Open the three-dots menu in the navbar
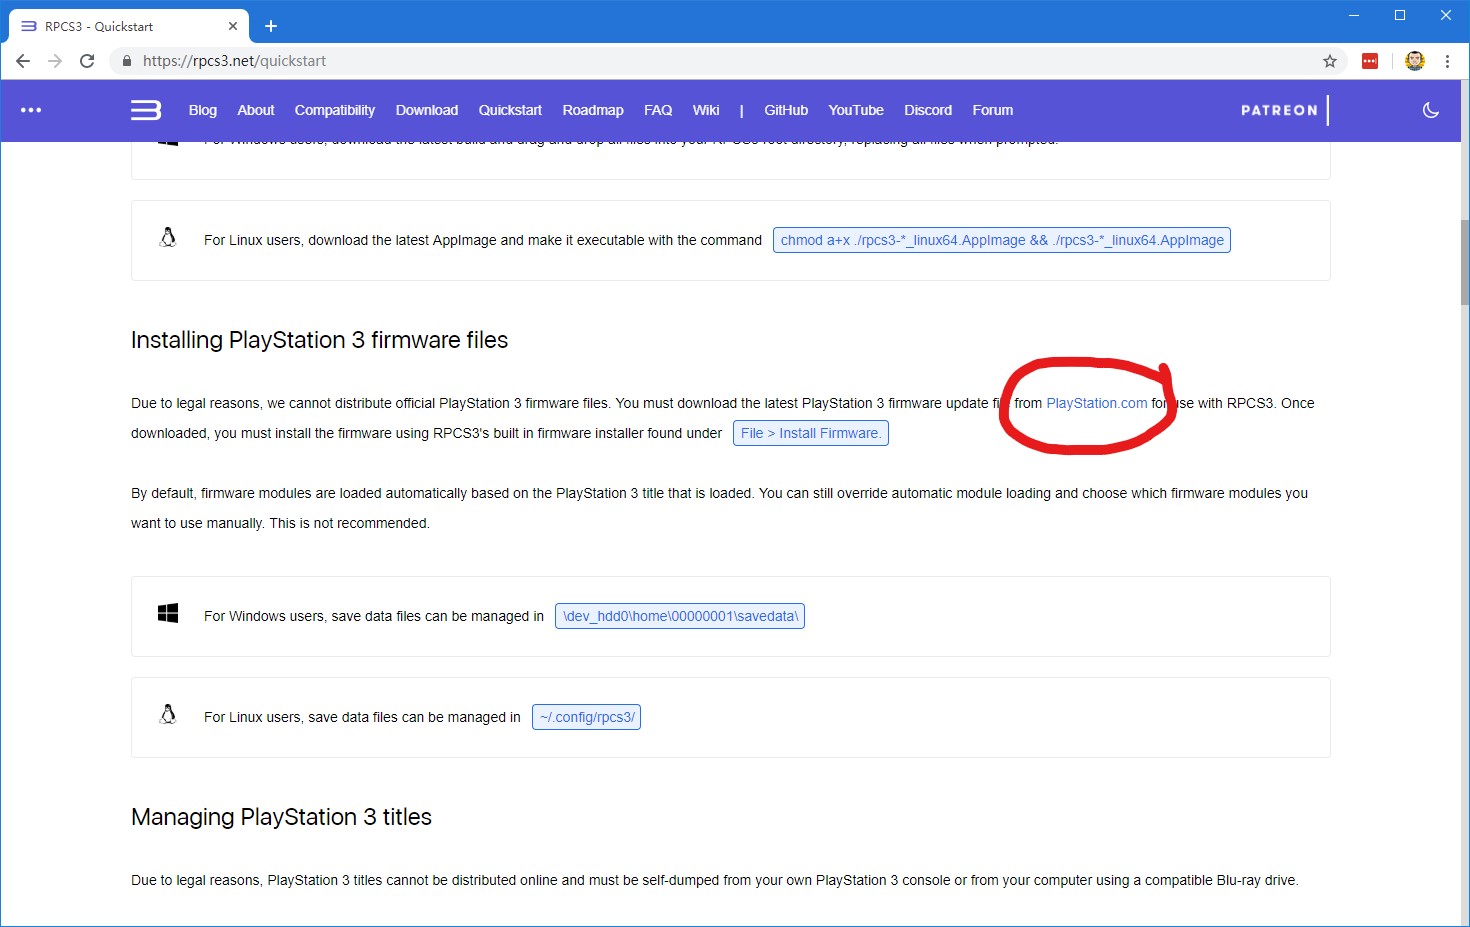Image resolution: width=1470 pixels, height=927 pixels. tap(31, 110)
